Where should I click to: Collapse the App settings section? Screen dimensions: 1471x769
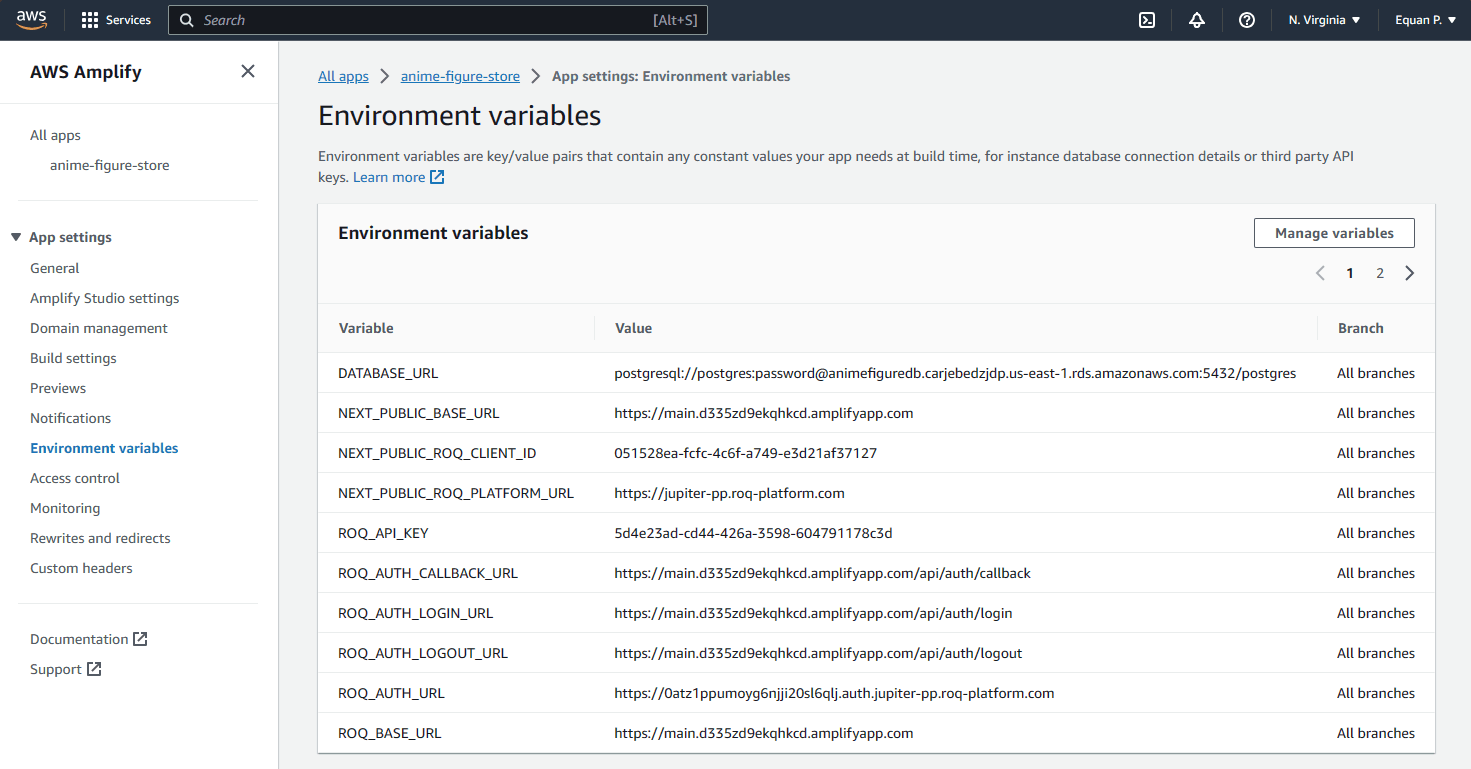[x=16, y=237]
